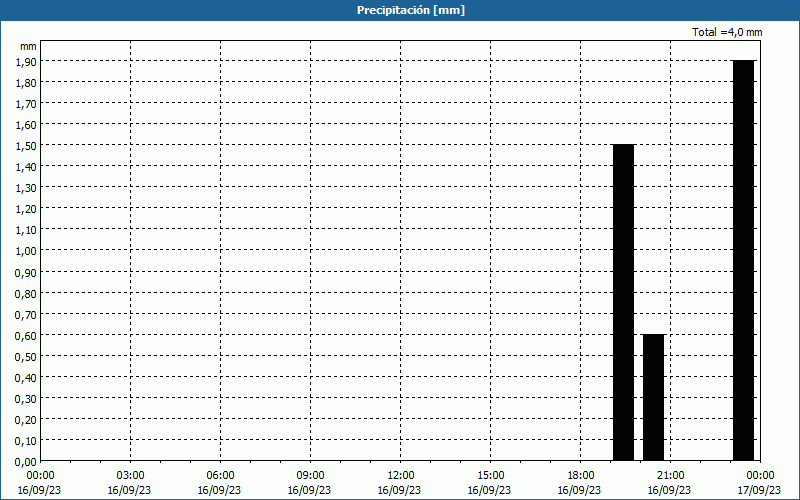Click the 21:00 time axis label
Image resolution: width=800 pixels, height=500 pixels.
(670, 476)
